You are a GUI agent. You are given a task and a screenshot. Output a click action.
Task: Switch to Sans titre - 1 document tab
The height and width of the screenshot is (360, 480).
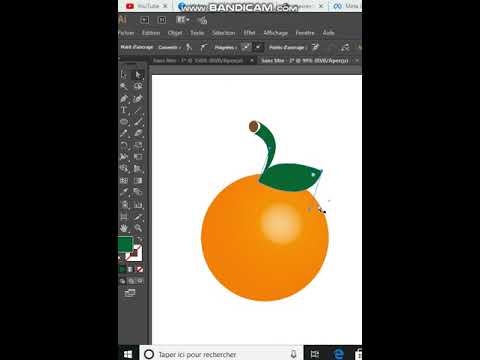click(198, 61)
